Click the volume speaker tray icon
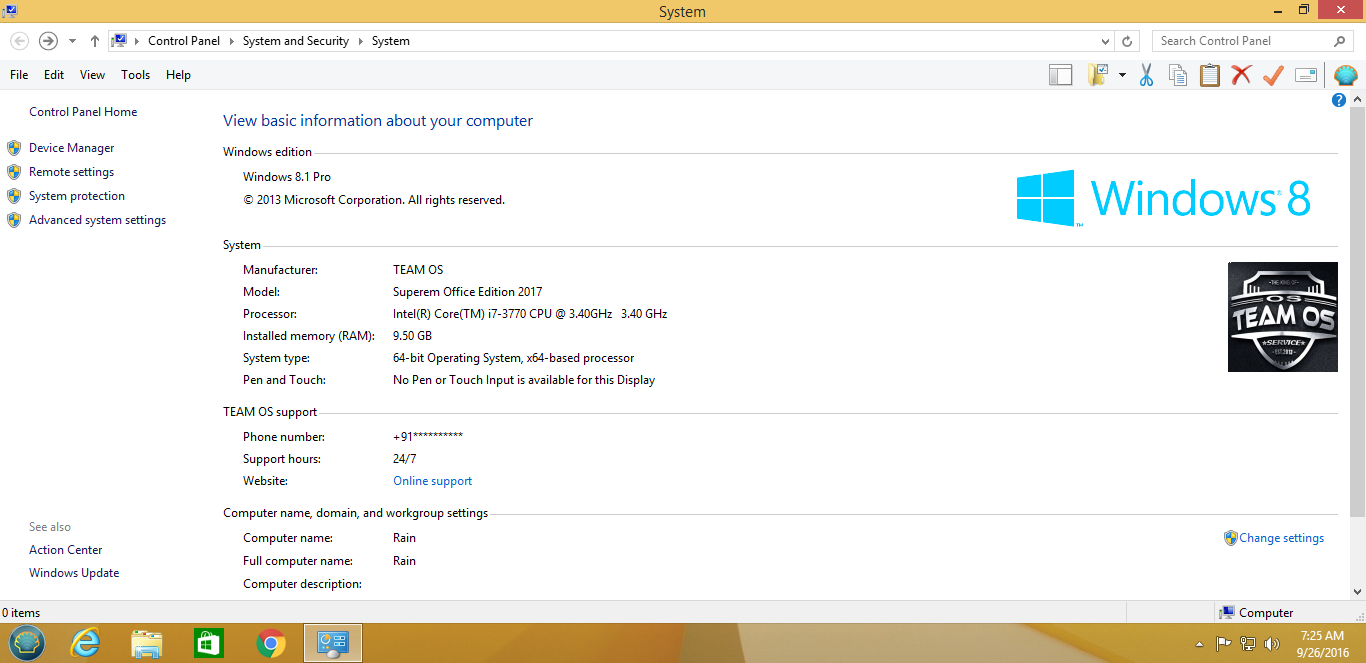This screenshot has height=663, width=1366. click(1272, 643)
